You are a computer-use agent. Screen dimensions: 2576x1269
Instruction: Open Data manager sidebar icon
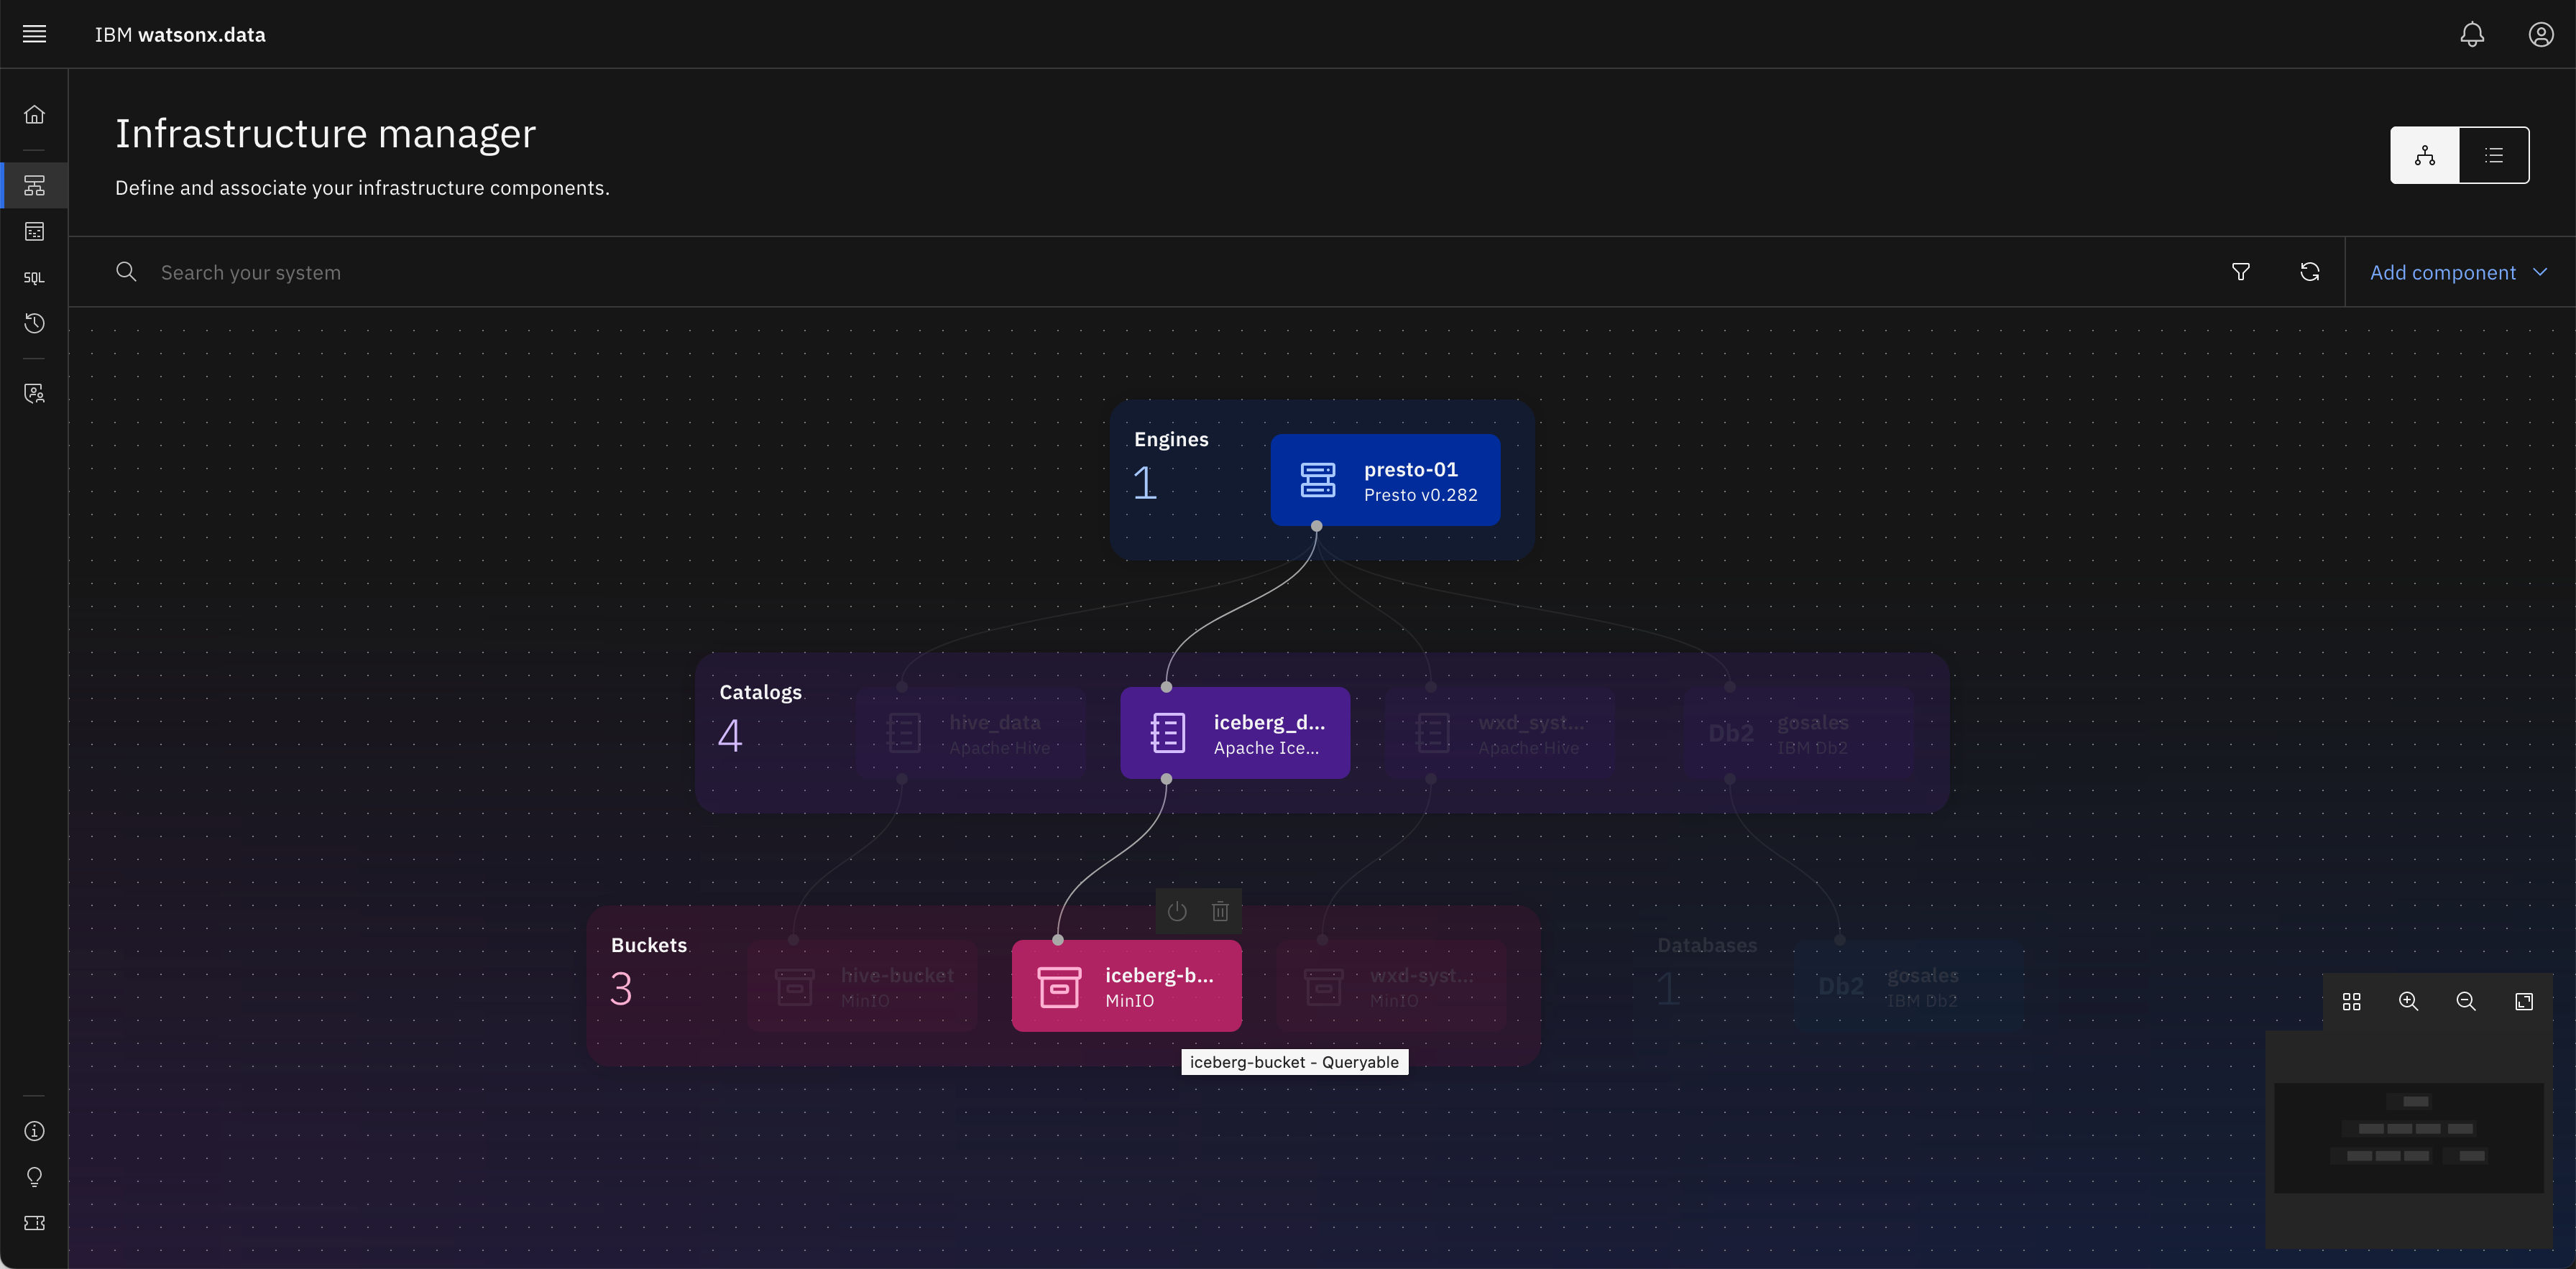[x=34, y=231]
